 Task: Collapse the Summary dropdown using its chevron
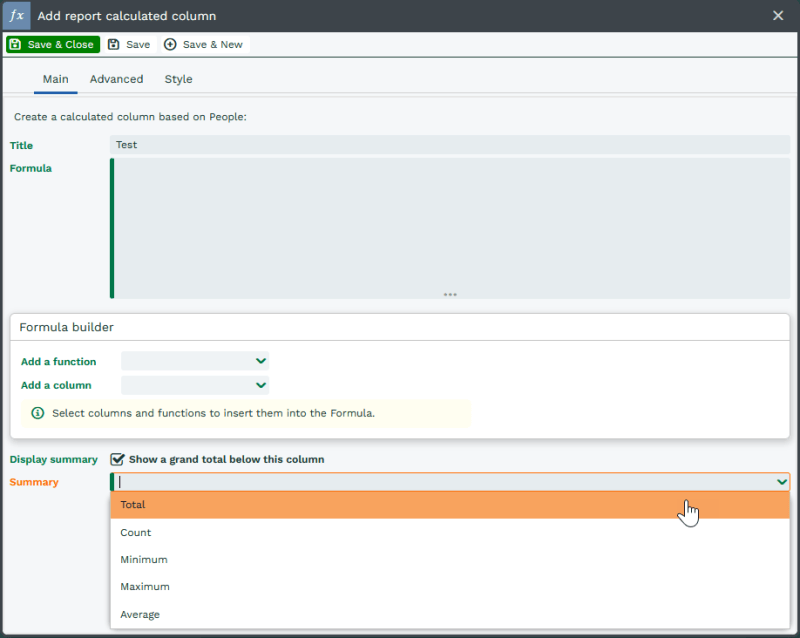tap(781, 482)
